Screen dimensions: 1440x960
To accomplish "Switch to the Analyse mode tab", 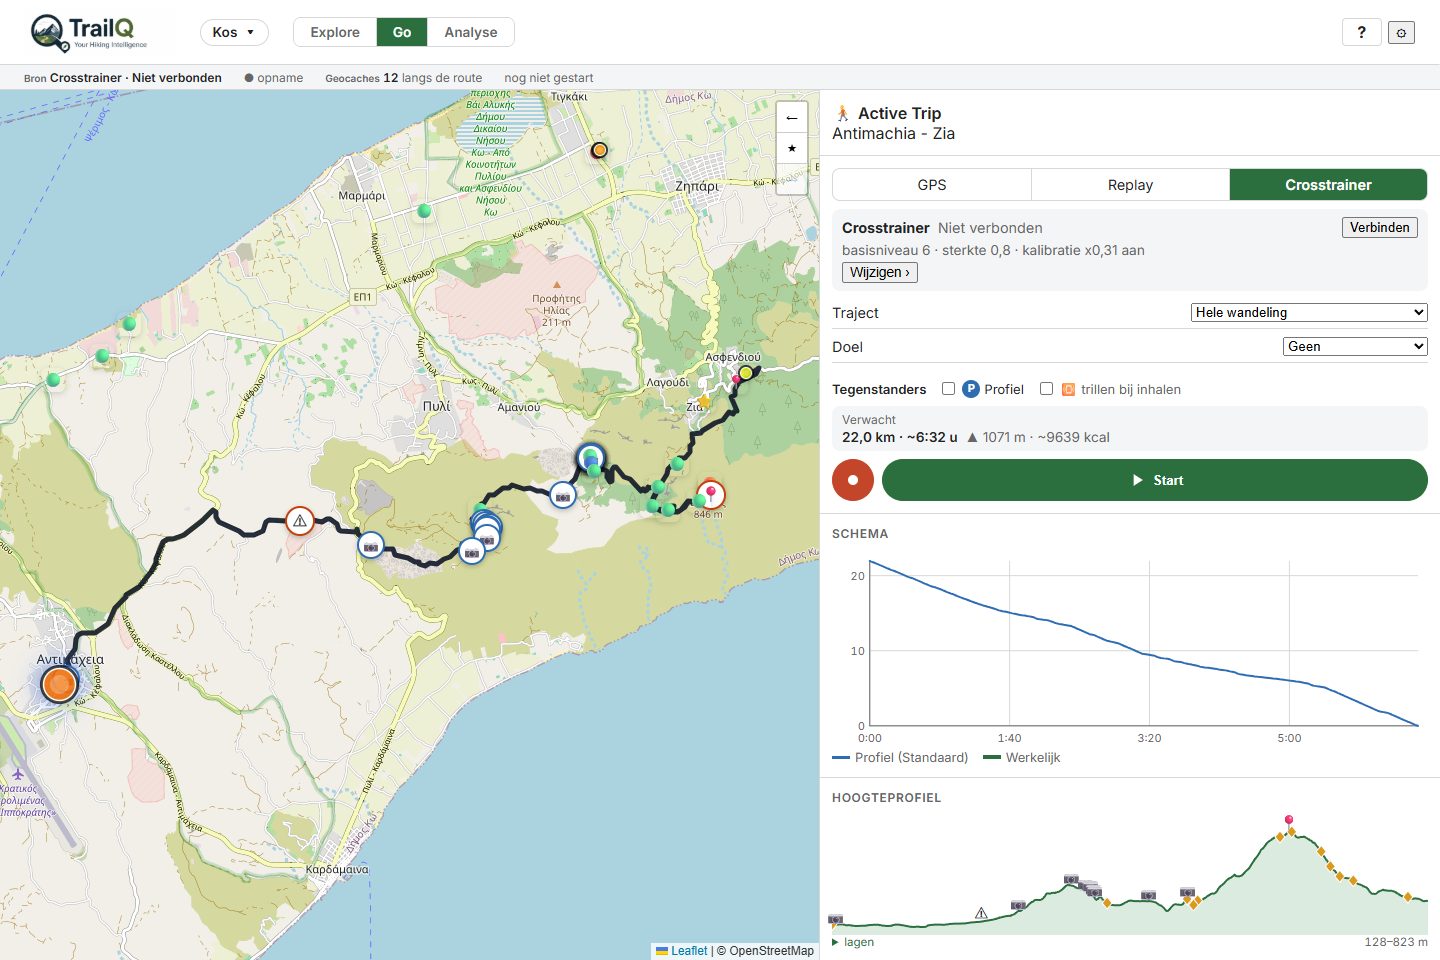I will (x=471, y=32).
